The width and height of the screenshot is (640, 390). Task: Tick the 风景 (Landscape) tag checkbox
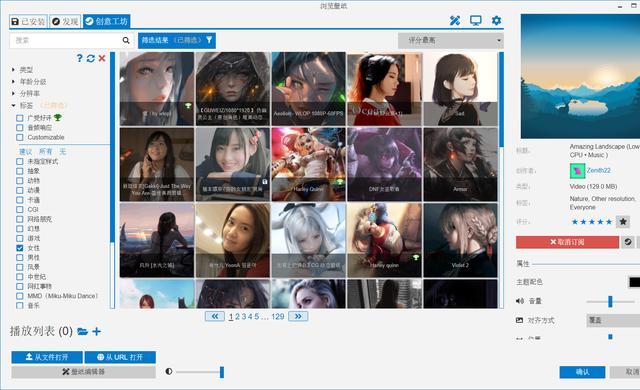[x=20, y=267]
